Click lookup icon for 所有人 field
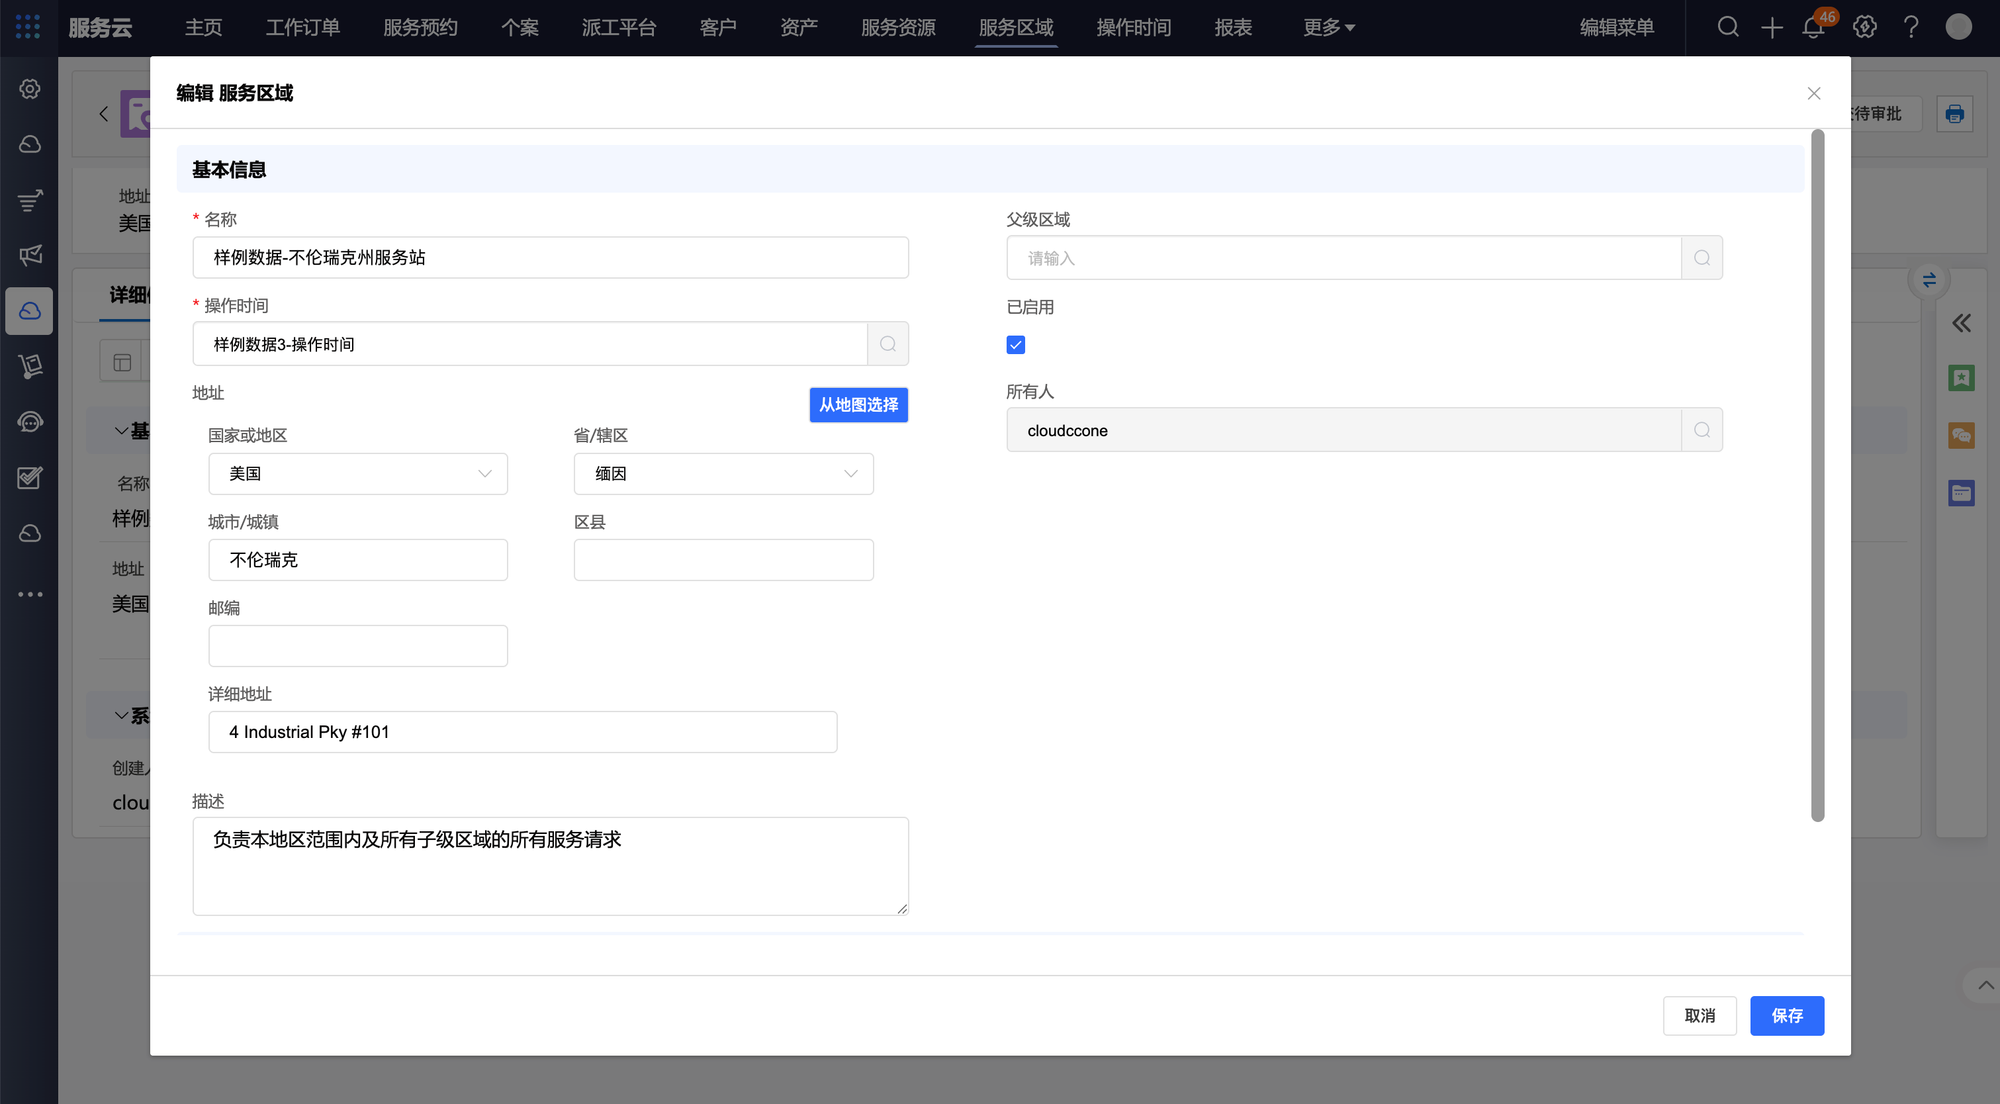Screen dimensions: 2000x1104 [x=1702, y=430]
